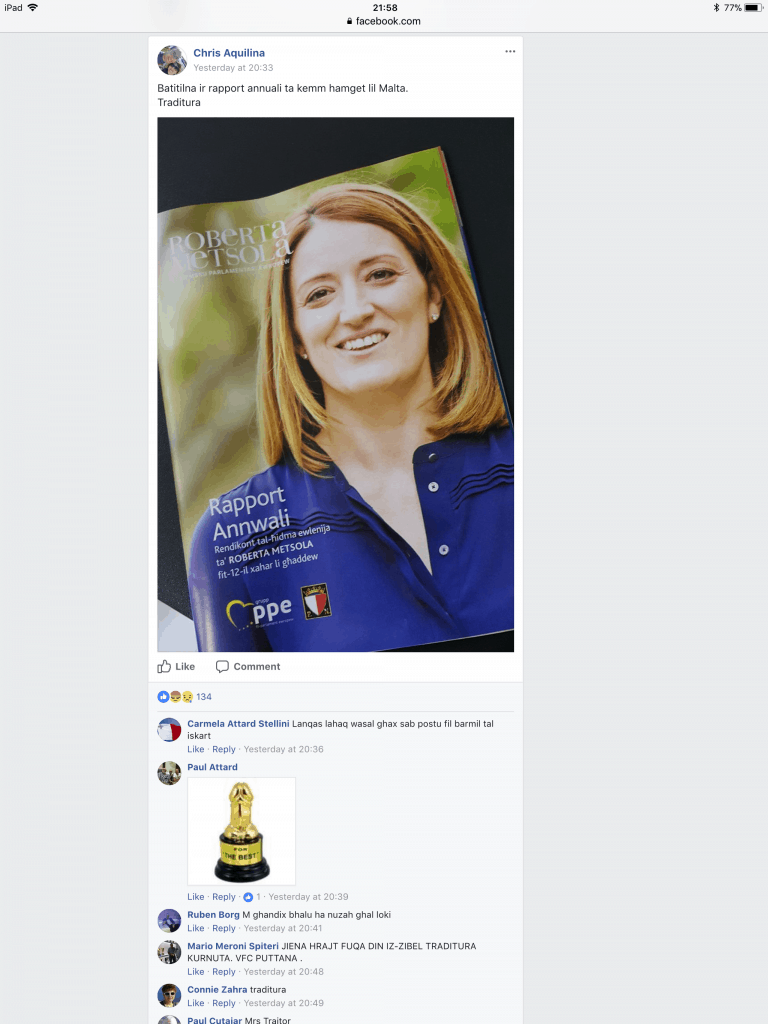Click Mario Meroni Spiteri's avatar
768x1024 pixels.
tap(169, 952)
